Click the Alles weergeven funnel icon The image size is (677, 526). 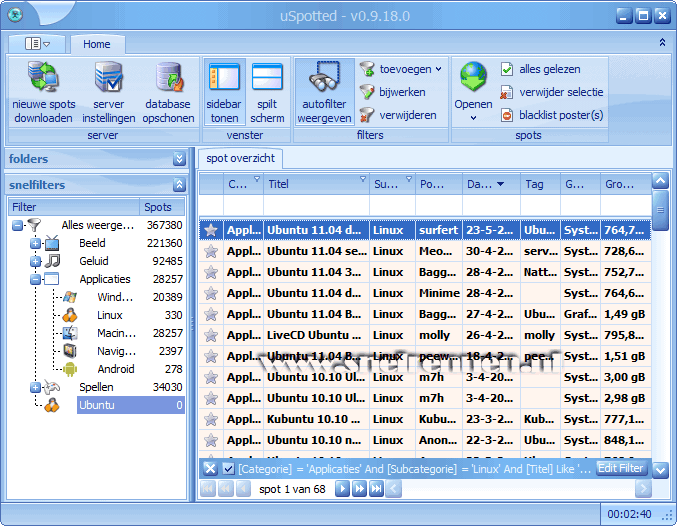34,225
